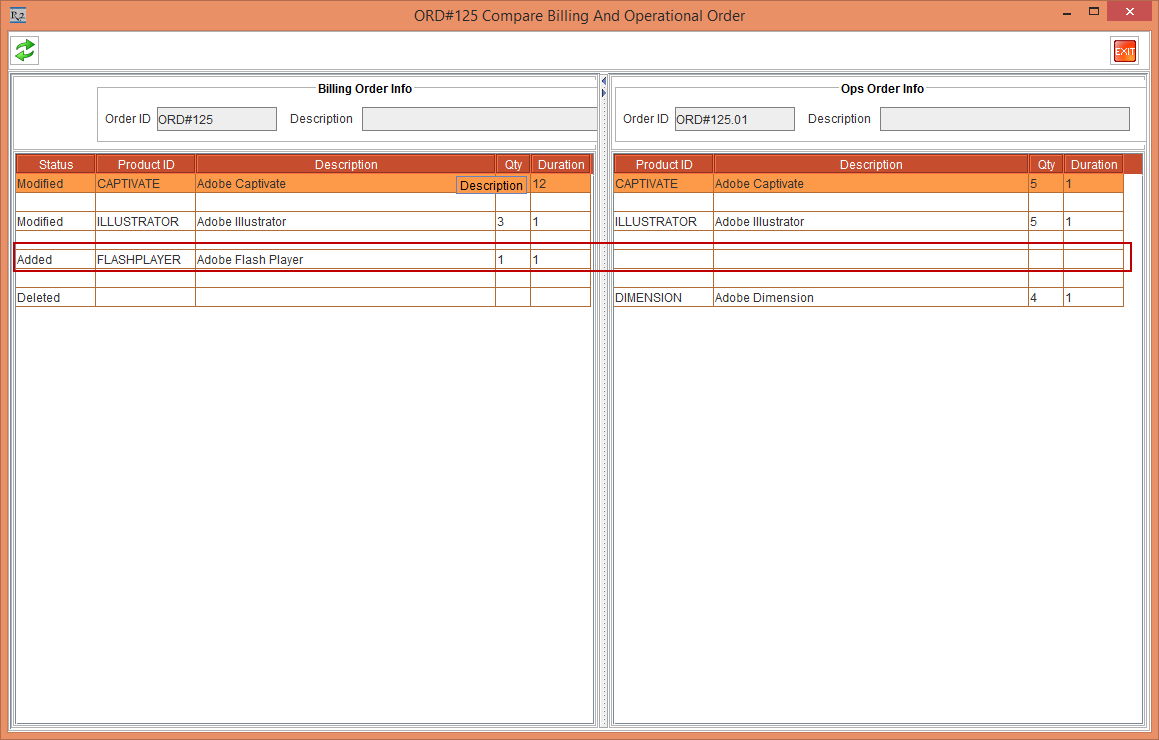Sort billing table by Status column header

coord(56,164)
